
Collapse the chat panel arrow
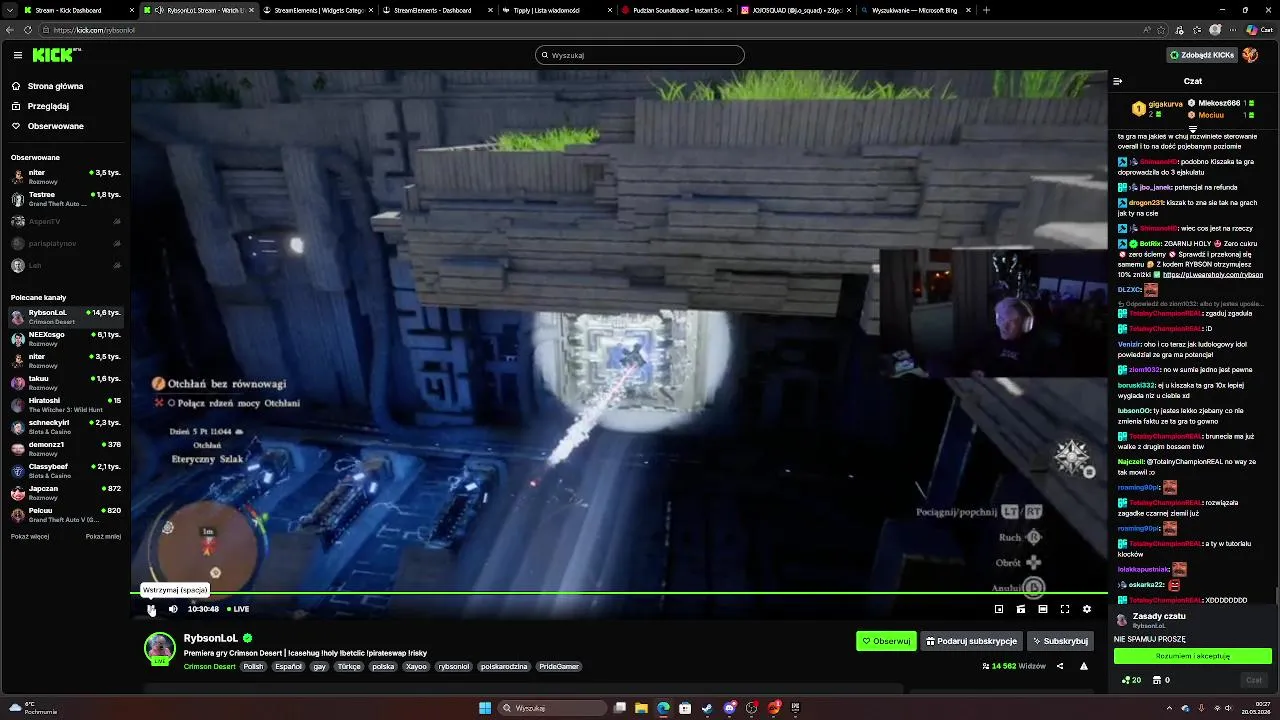tap(1118, 81)
